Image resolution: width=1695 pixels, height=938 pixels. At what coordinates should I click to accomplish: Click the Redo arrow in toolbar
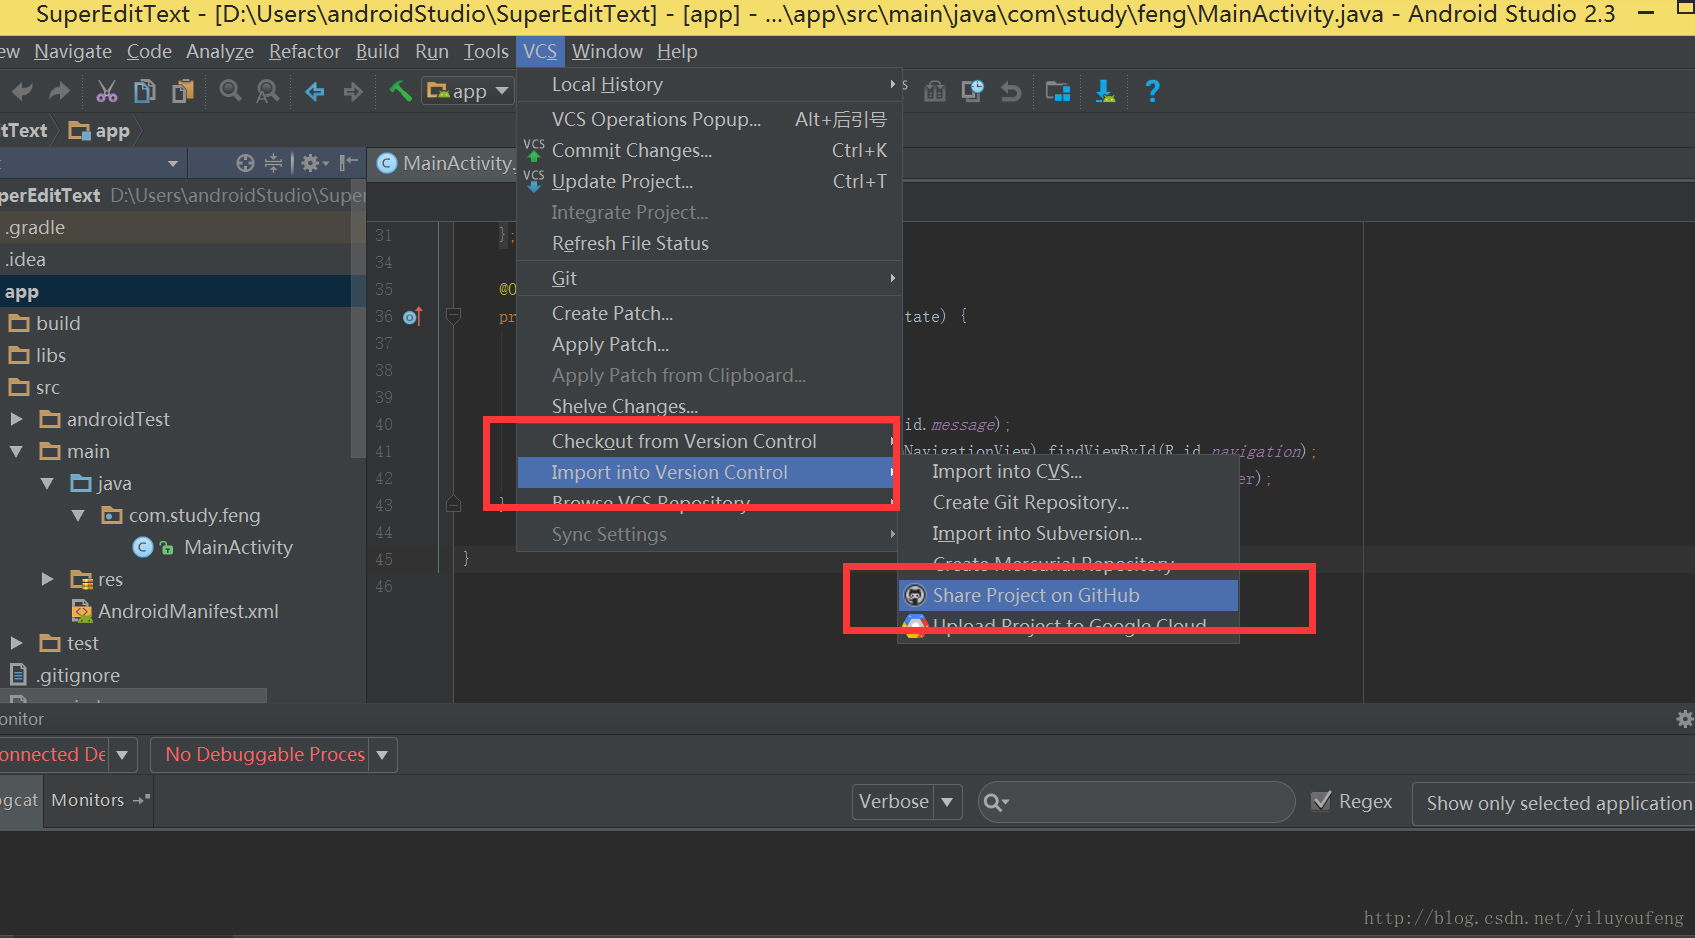(x=60, y=92)
